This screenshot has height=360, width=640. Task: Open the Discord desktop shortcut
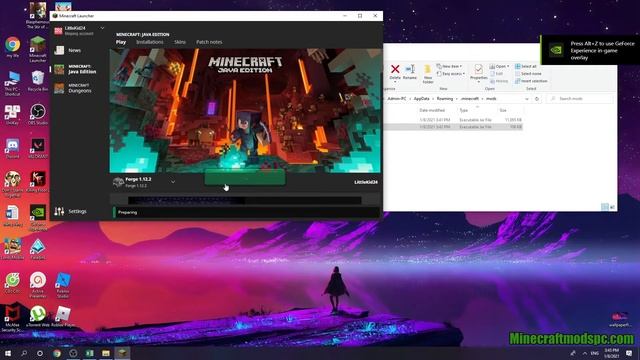[12, 148]
